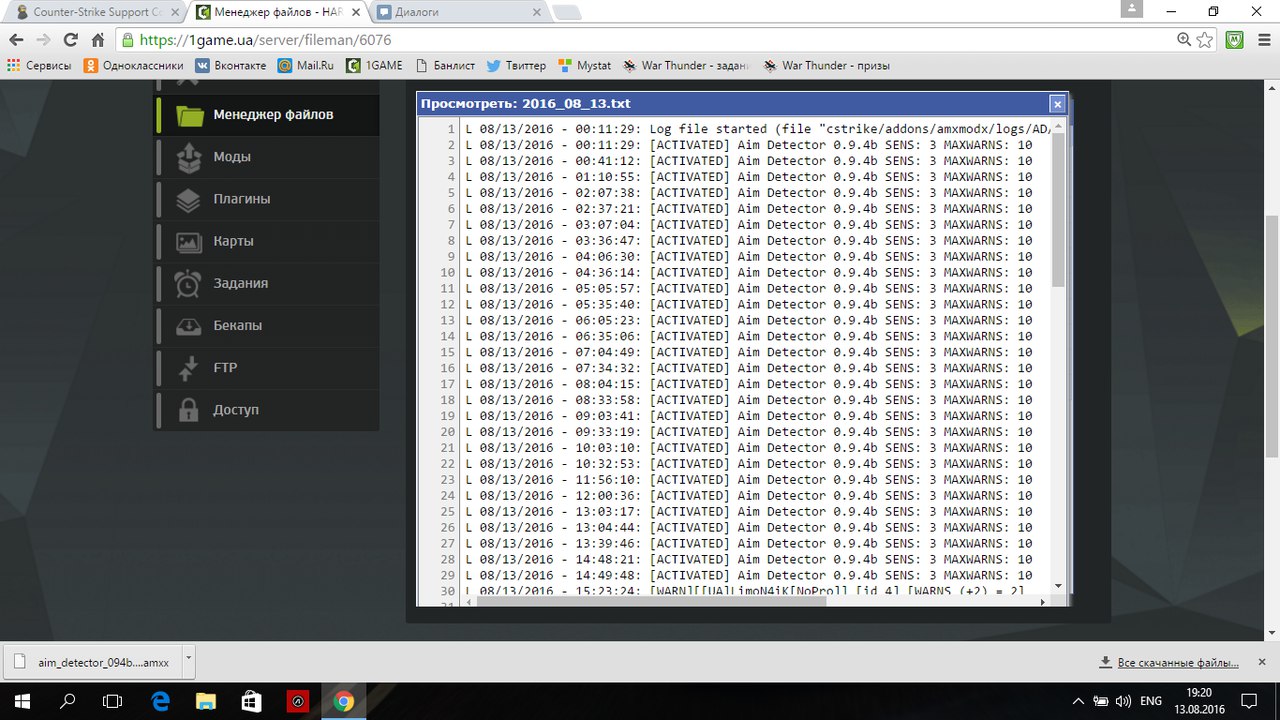The image size is (1280, 720).
Task: Open Все скачанные файлы link
Action: [1168, 662]
